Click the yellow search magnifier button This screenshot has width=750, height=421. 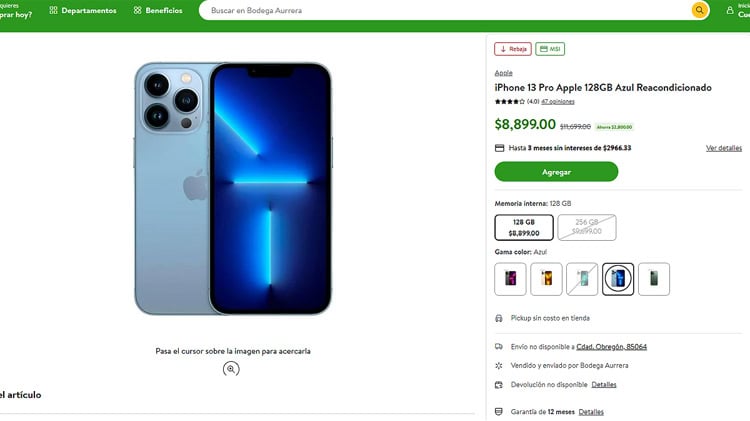(x=700, y=10)
